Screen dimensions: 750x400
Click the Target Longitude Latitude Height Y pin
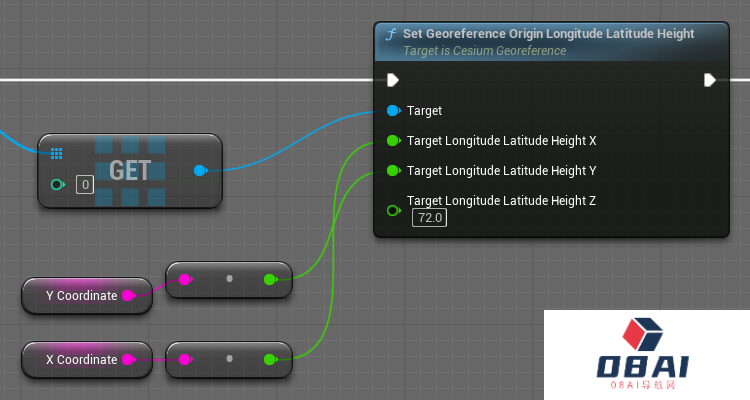pyautogui.click(x=393, y=171)
